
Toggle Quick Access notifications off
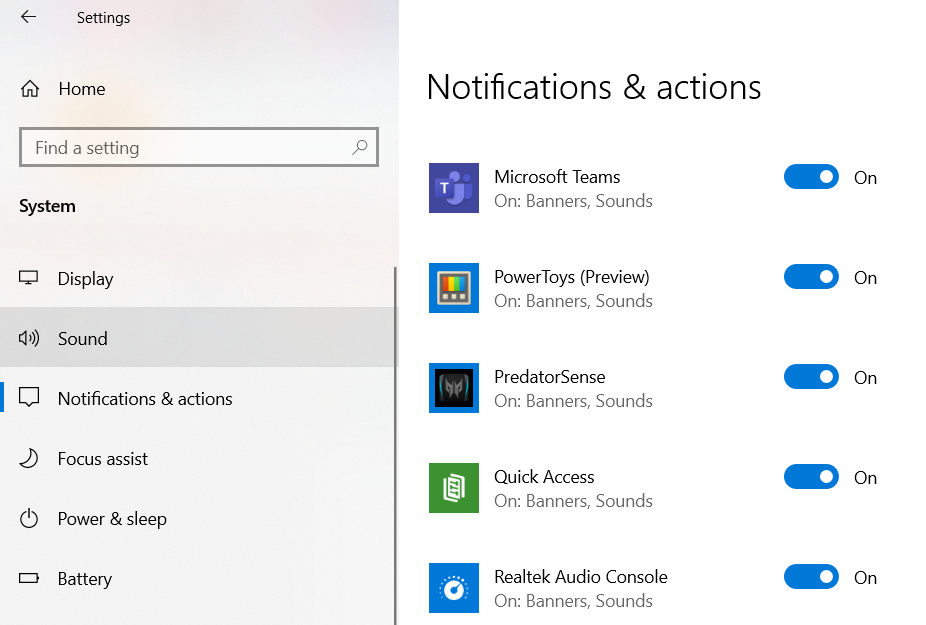(x=811, y=477)
